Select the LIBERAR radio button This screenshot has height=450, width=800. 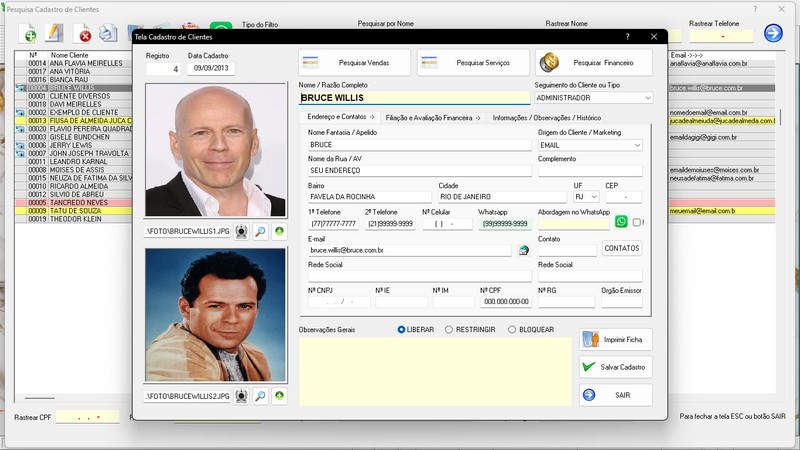click(x=402, y=329)
